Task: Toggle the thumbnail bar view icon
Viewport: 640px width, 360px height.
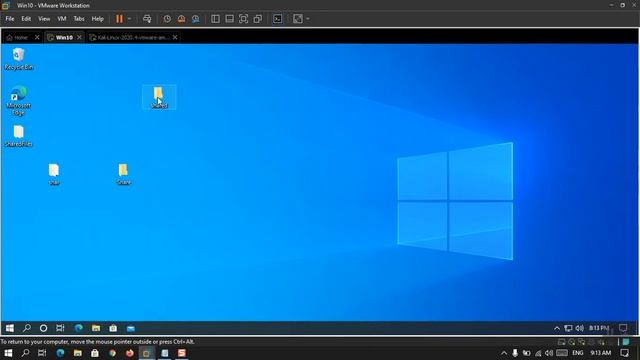Action: click(229, 19)
